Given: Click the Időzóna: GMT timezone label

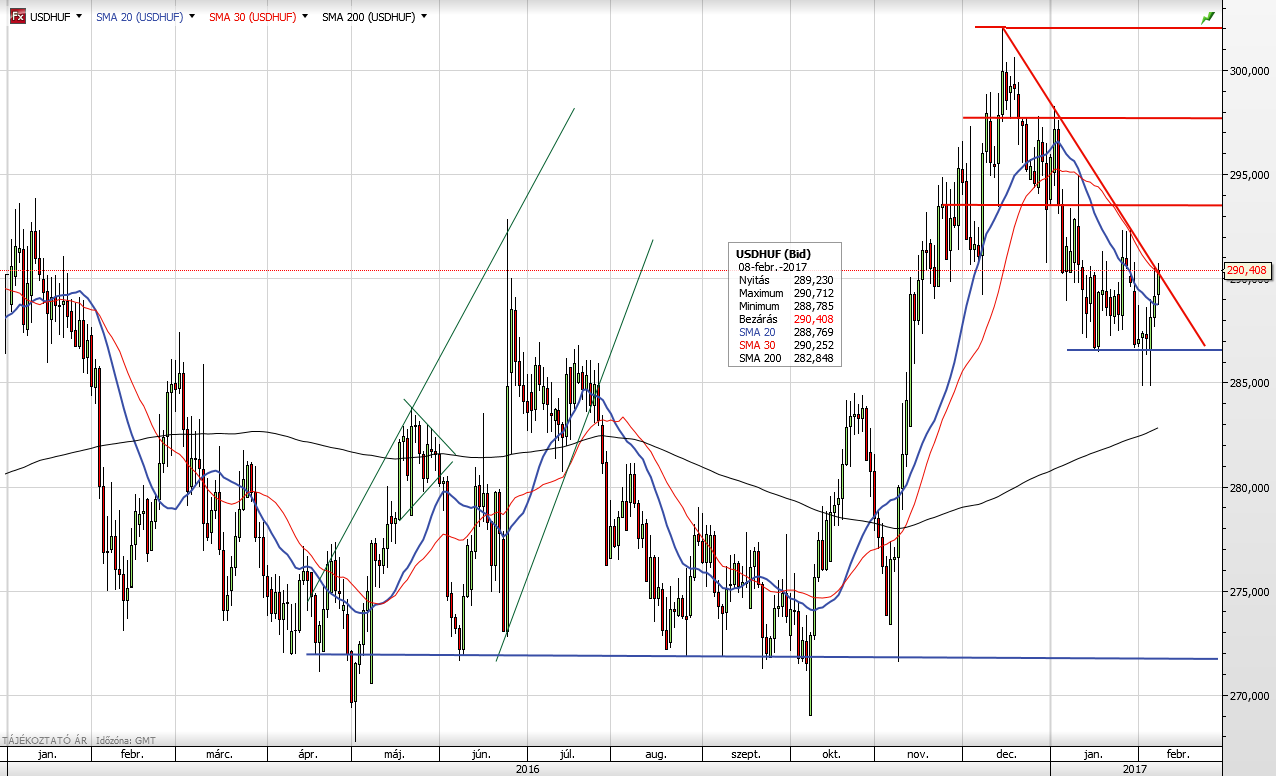Looking at the screenshot, I should [124, 740].
